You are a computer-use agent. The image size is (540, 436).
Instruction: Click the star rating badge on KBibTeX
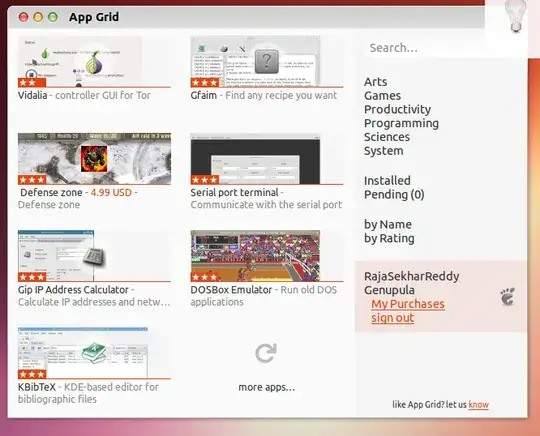tap(32, 374)
